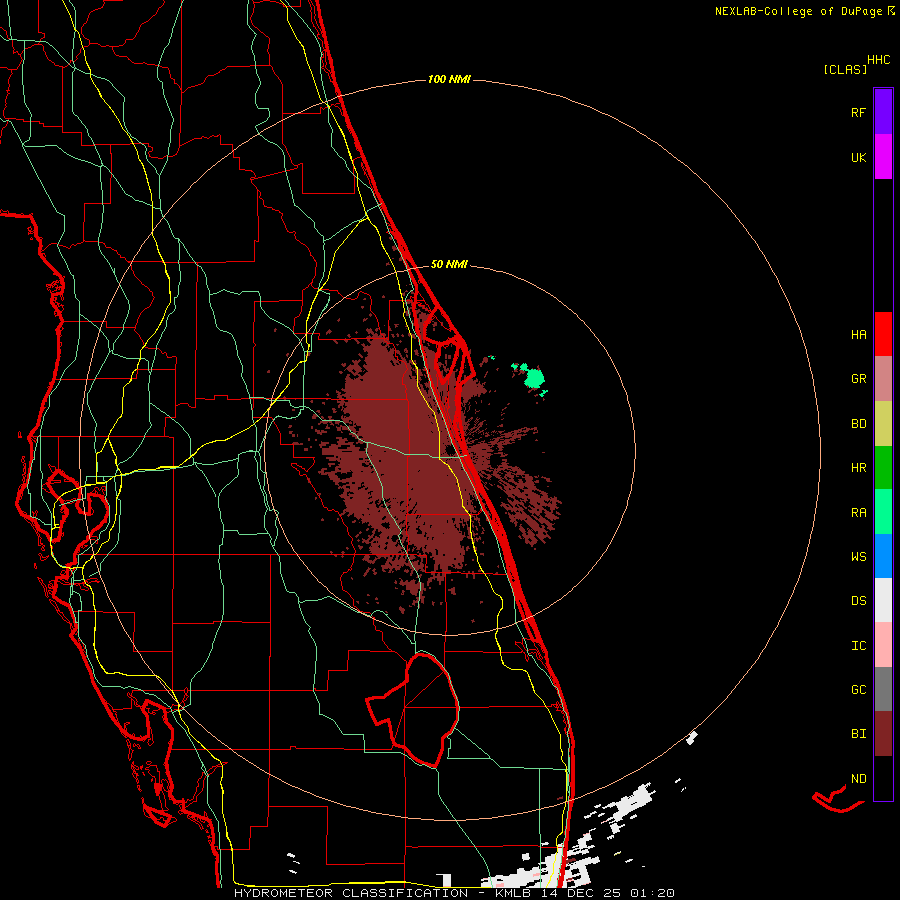Screen dimensions: 900x900
Task: Click the 100 NMI range ring label
Action: pos(449,79)
